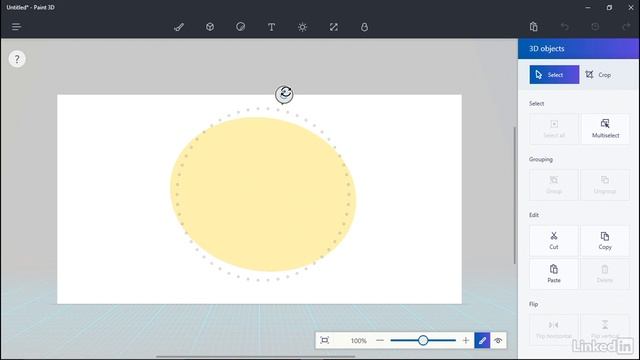Click the fit-to-screen zoom icon
The image size is (640, 360).
click(324, 340)
